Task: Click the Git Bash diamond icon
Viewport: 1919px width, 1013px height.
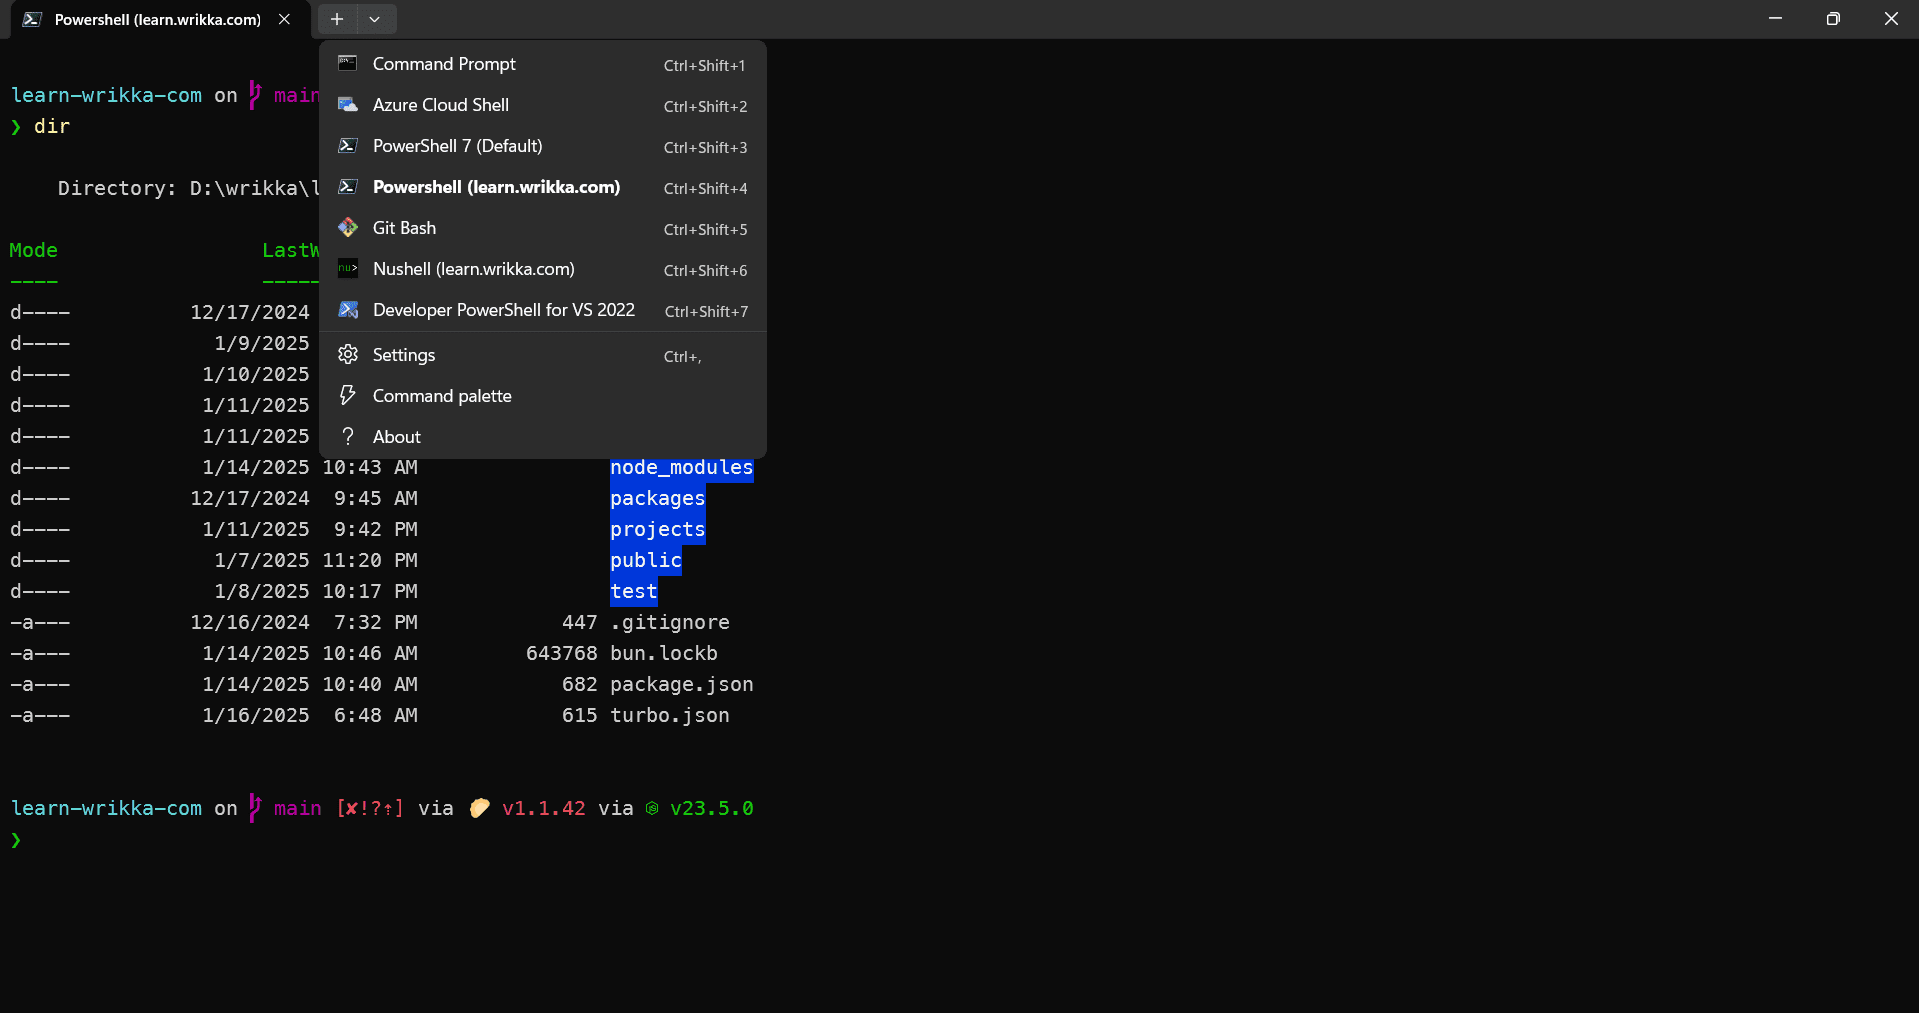Action: click(x=347, y=227)
